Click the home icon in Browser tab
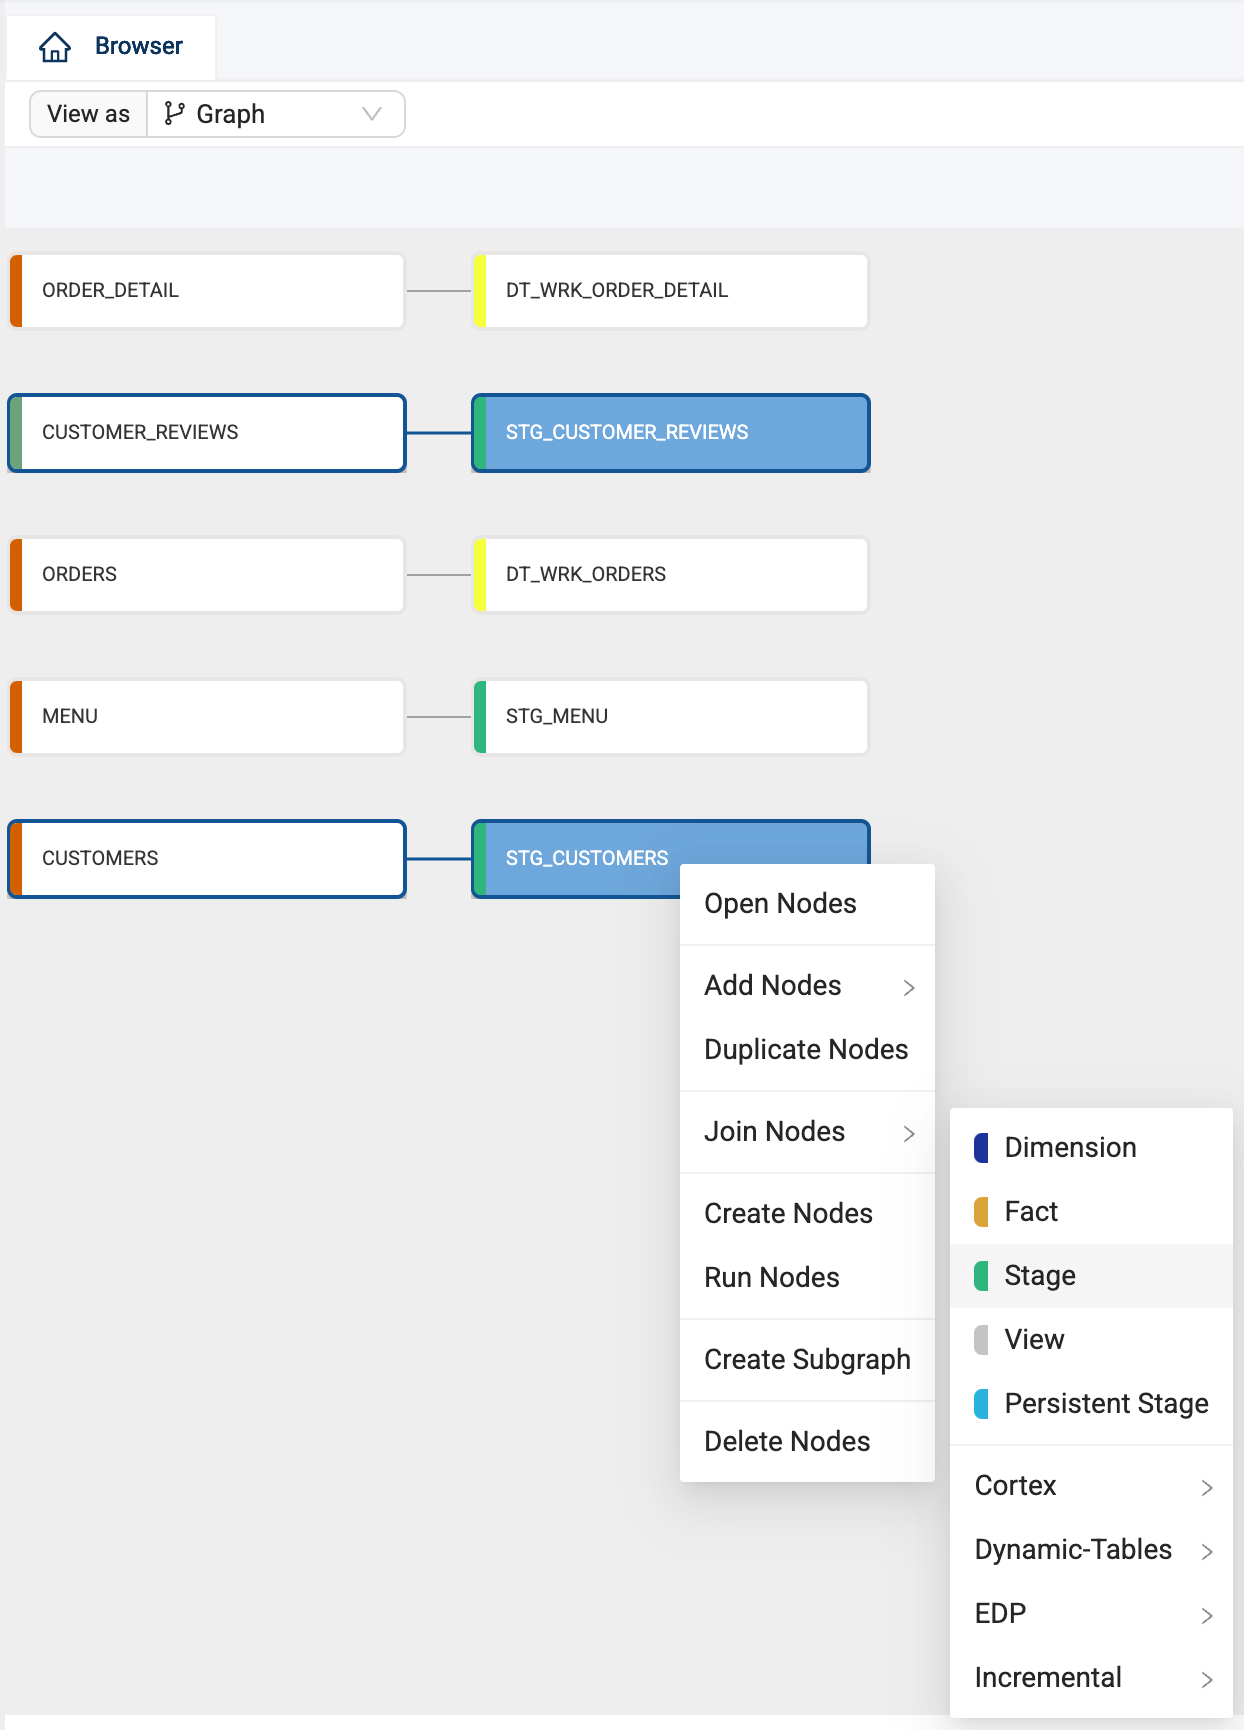1244x1730 pixels. pyautogui.click(x=55, y=47)
